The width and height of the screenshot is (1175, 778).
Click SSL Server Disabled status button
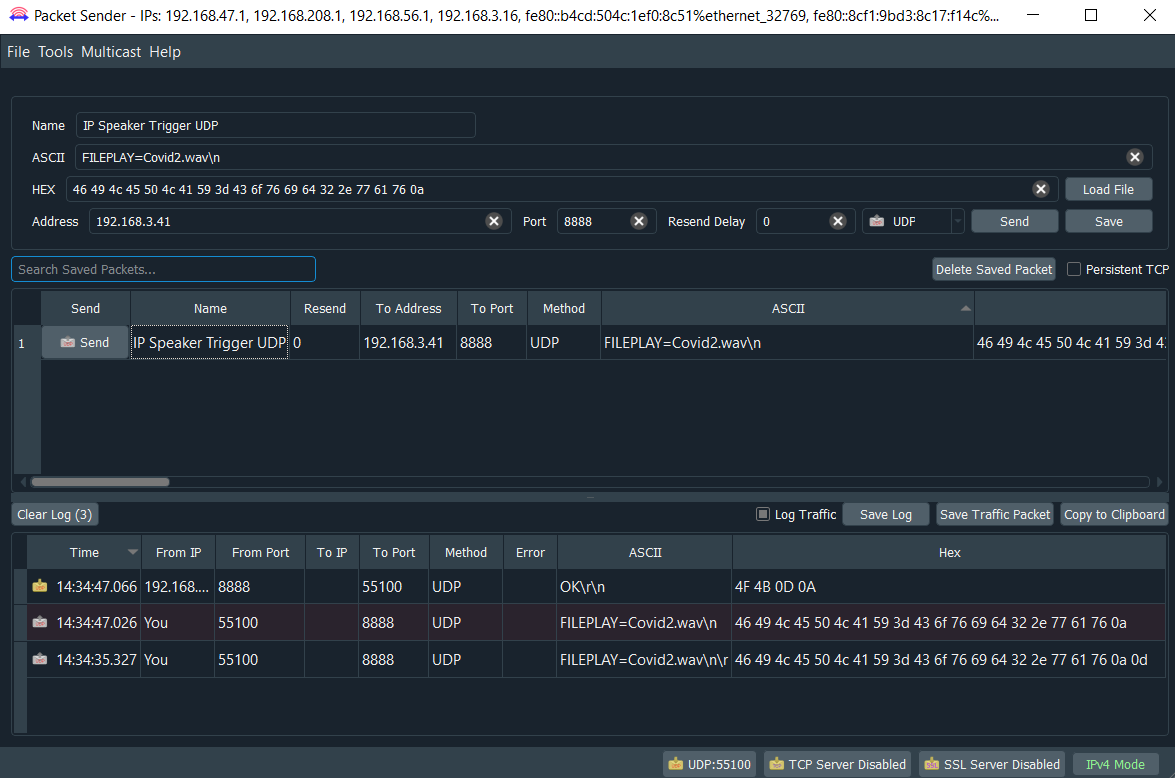(991, 764)
